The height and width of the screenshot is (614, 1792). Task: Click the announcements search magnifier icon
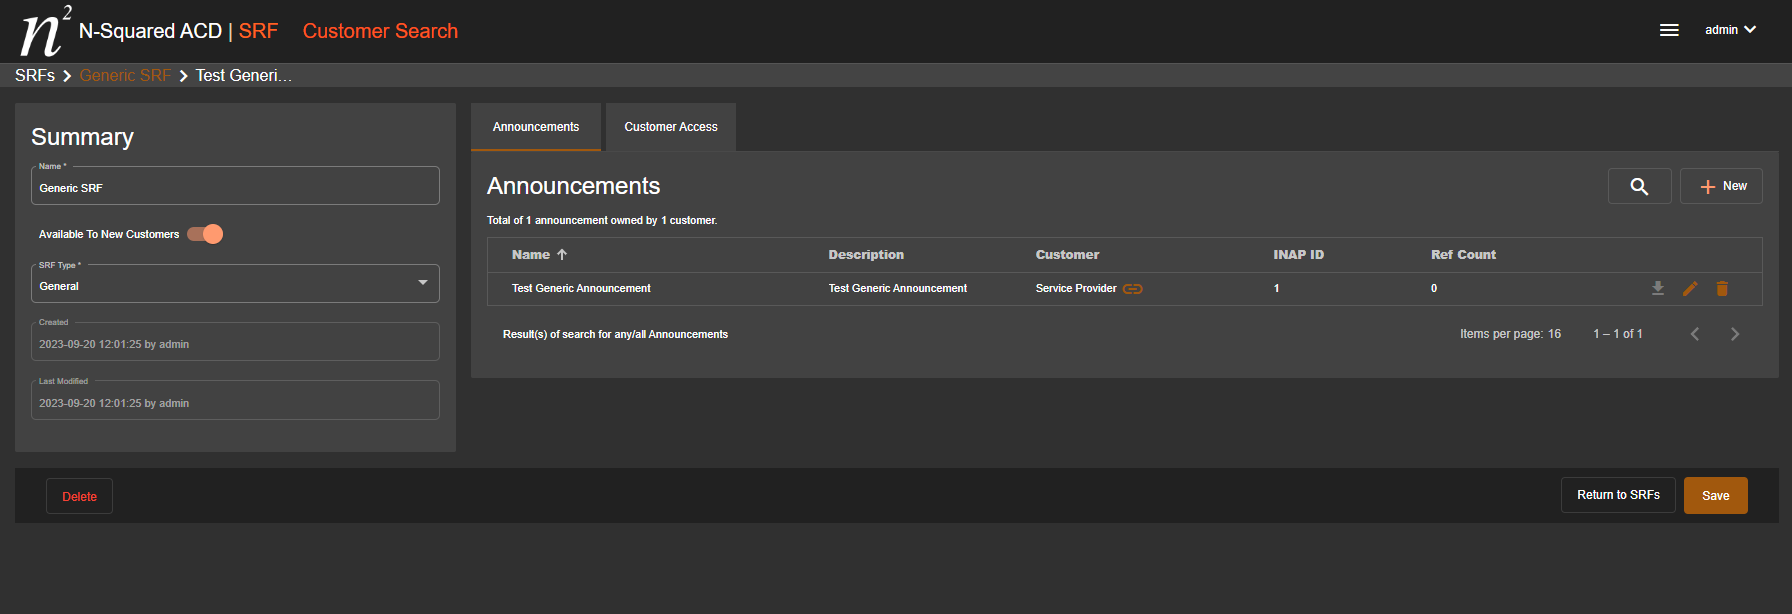1639,186
